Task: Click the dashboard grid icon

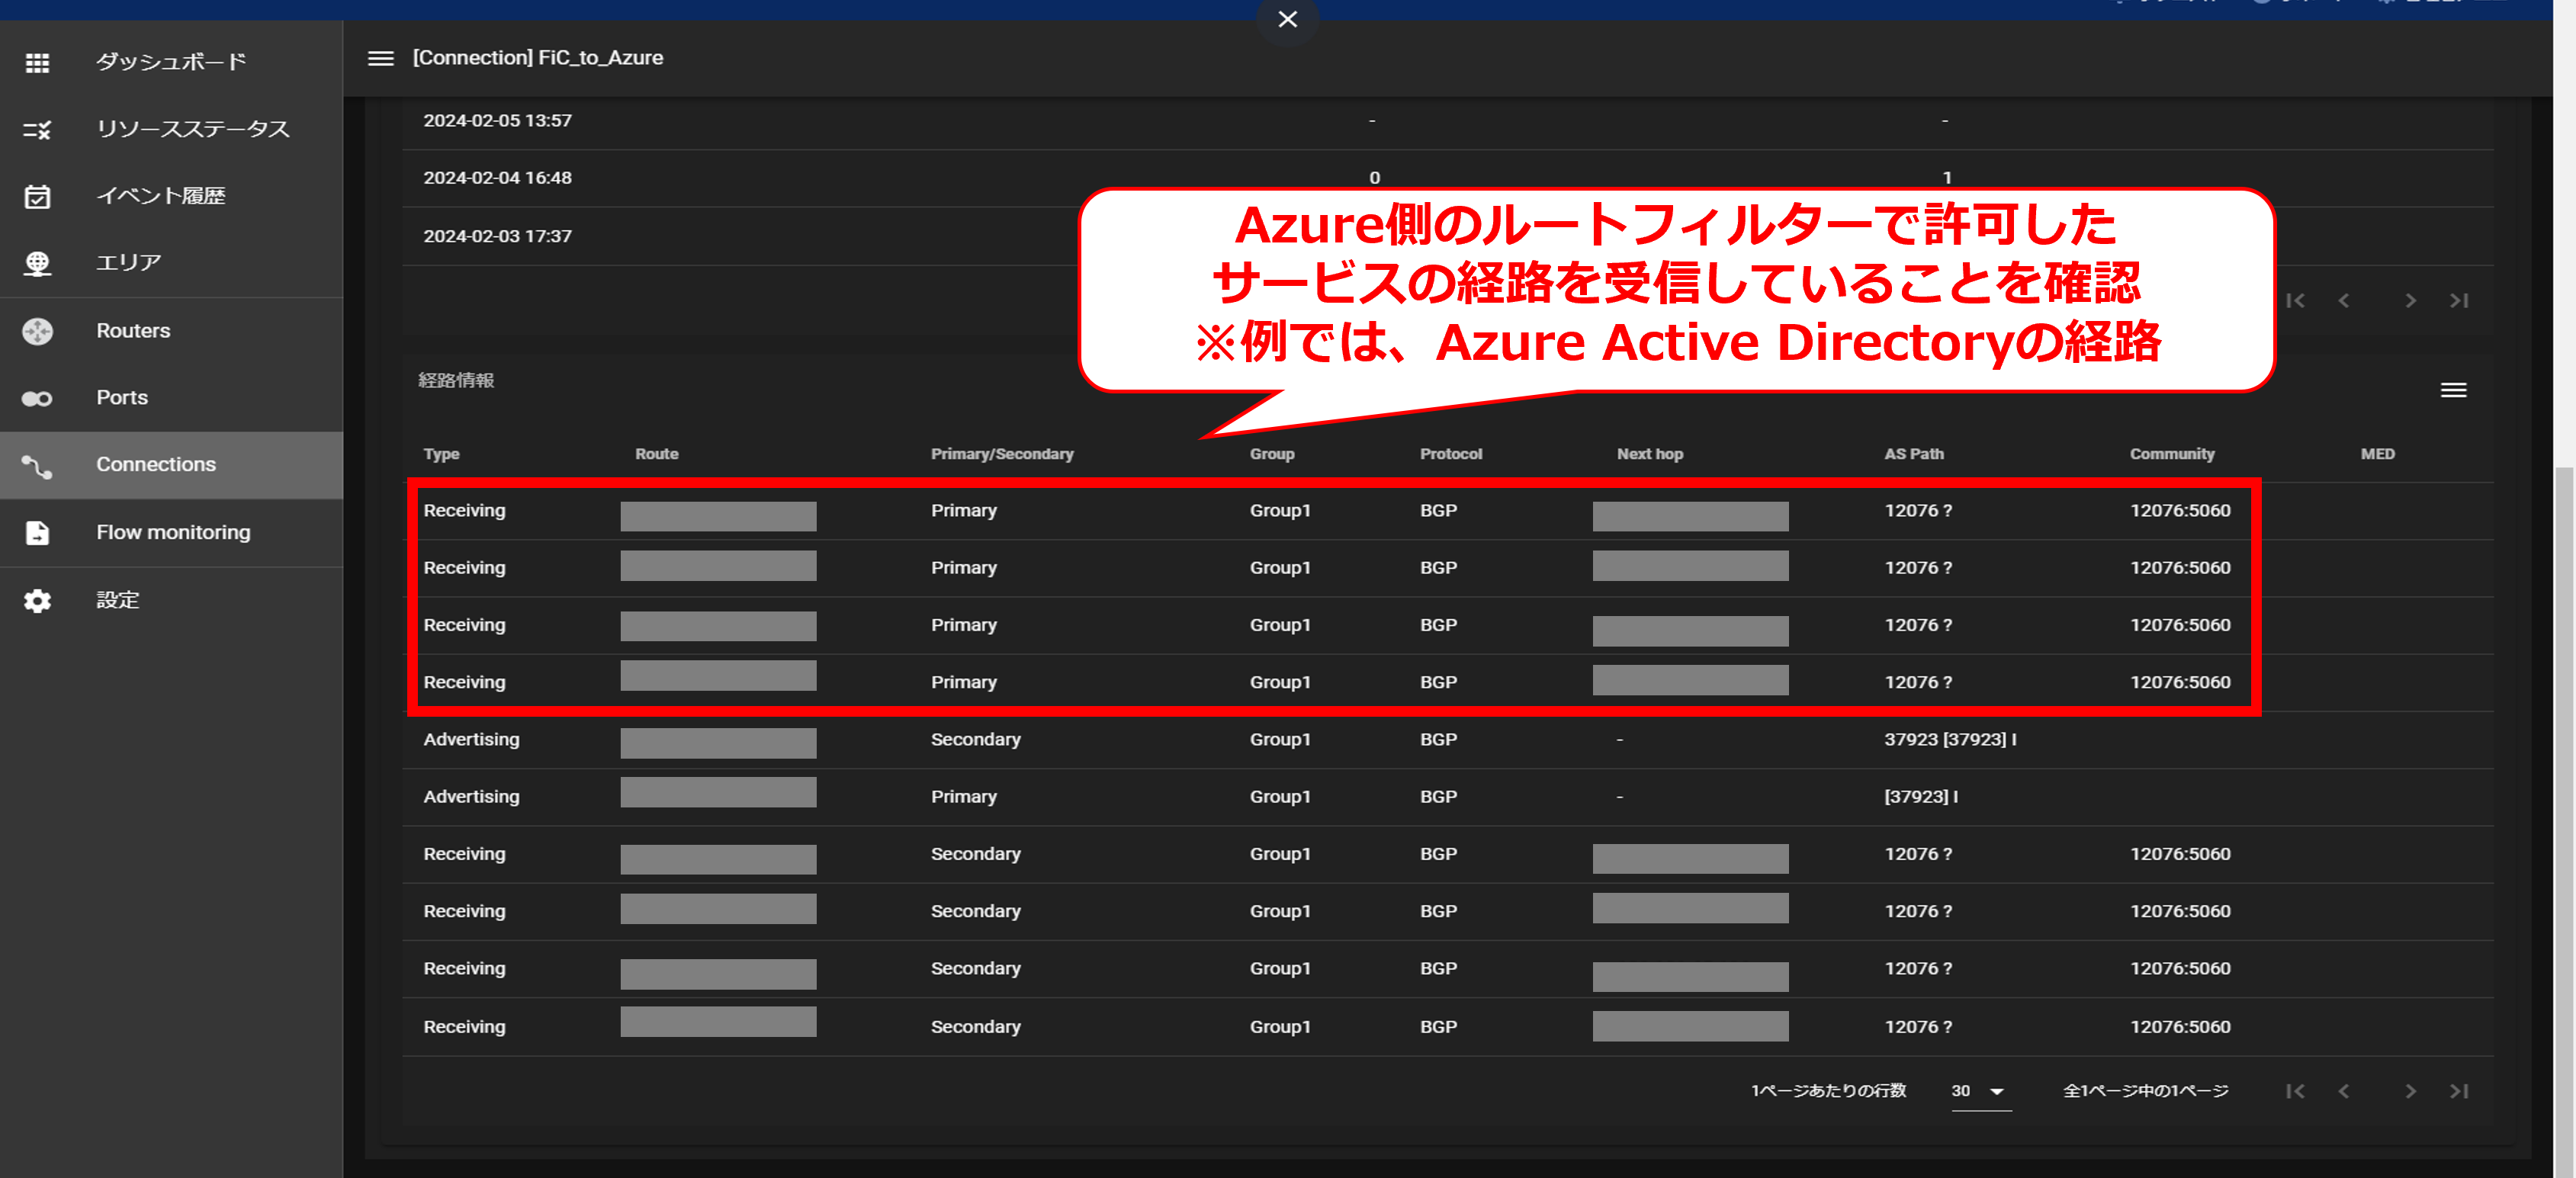Action: pyautogui.click(x=37, y=63)
